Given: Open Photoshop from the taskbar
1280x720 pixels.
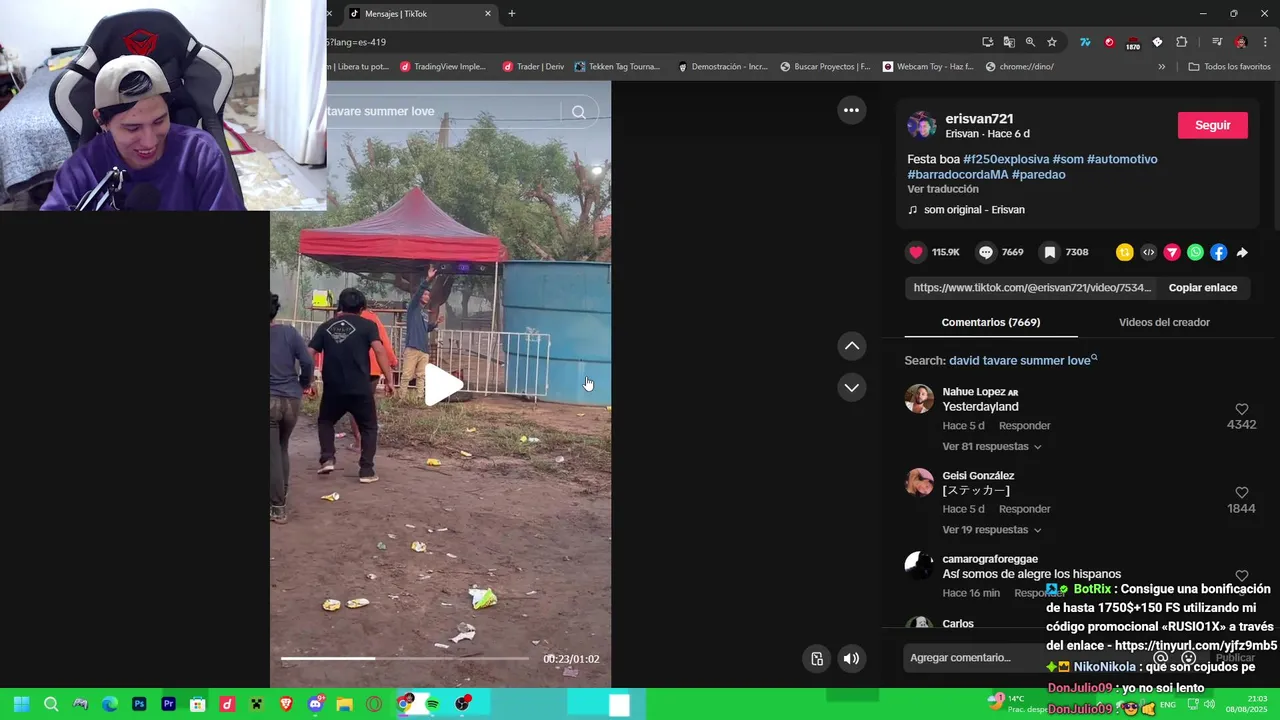Looking at the screenshot, I should pos(139,704).
